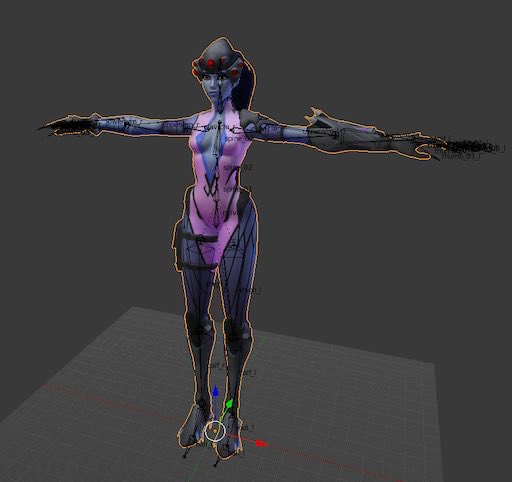Select the thumb_03_l bone label
The image size is (512, 482).
click(461, 156)
